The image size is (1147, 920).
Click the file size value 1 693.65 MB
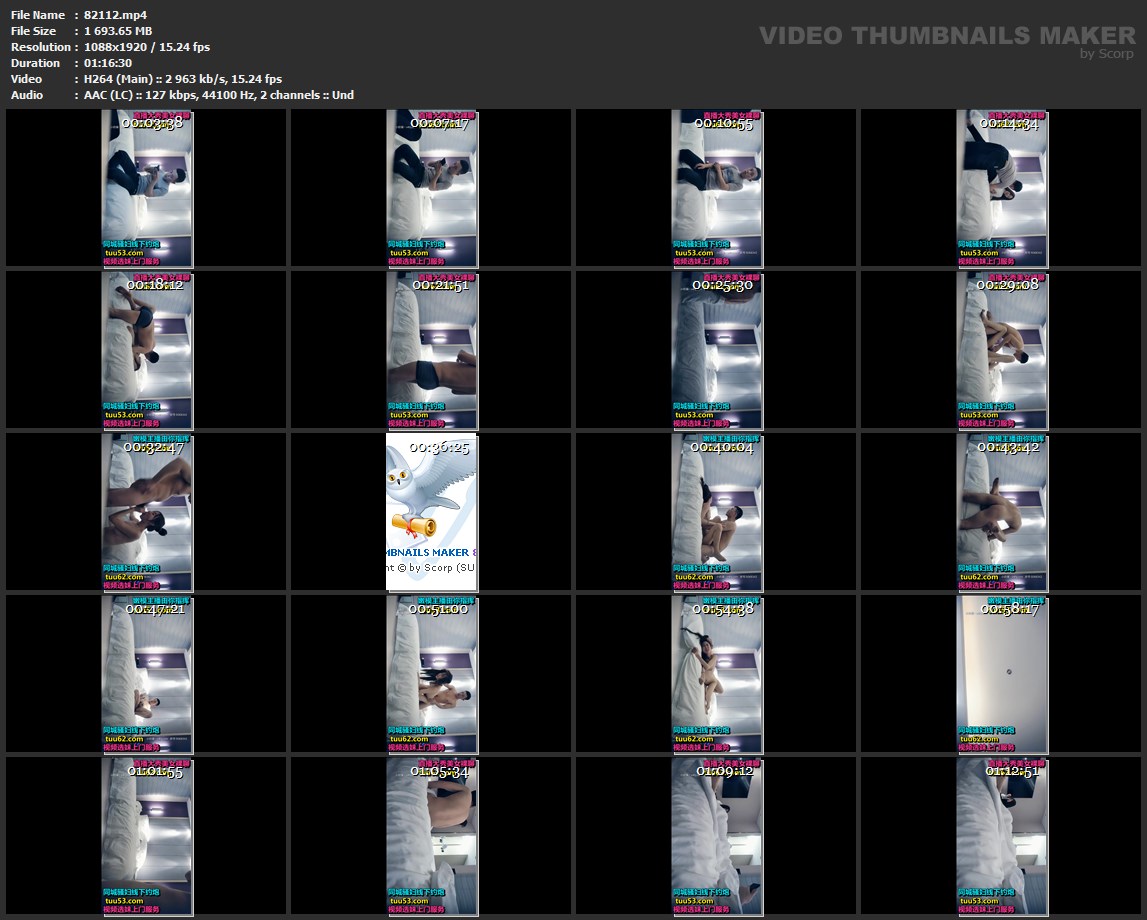tap(118, 31)
